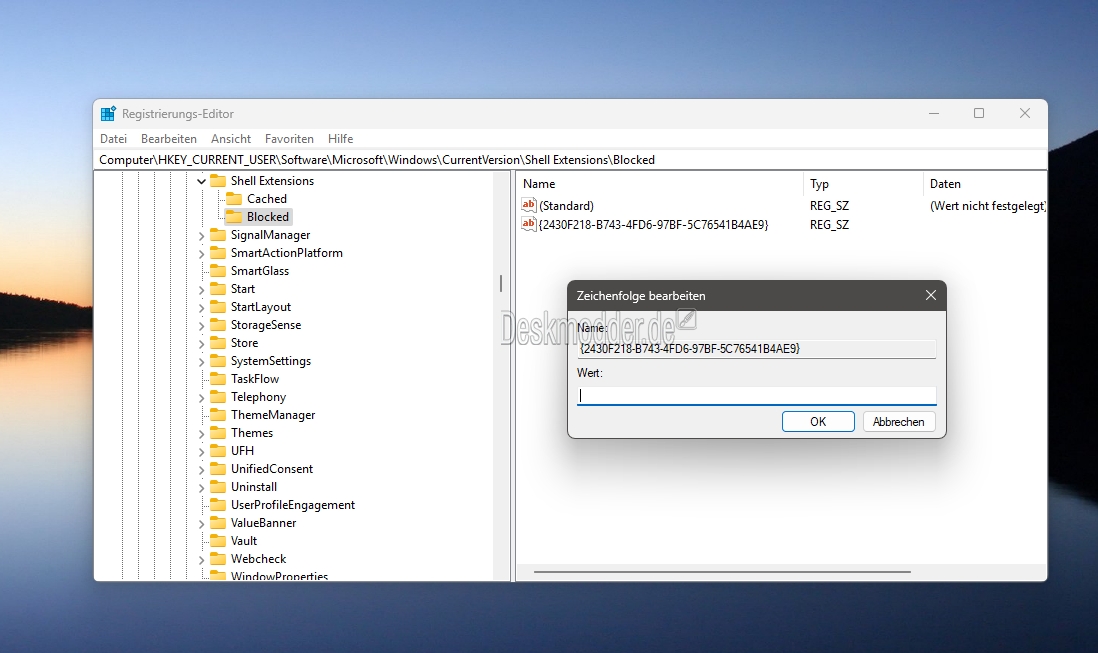Click the Shell Extensions folder icon

click(218, 181)
